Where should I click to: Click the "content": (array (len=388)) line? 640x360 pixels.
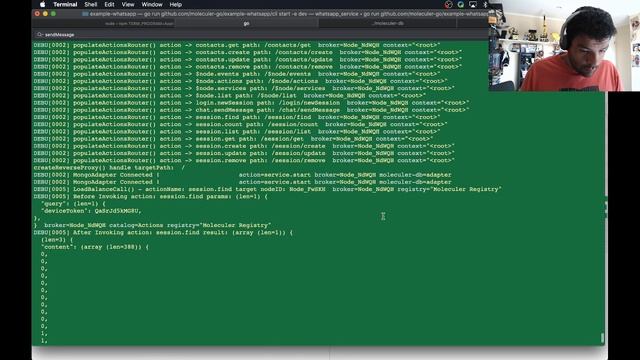coord(95,247)
